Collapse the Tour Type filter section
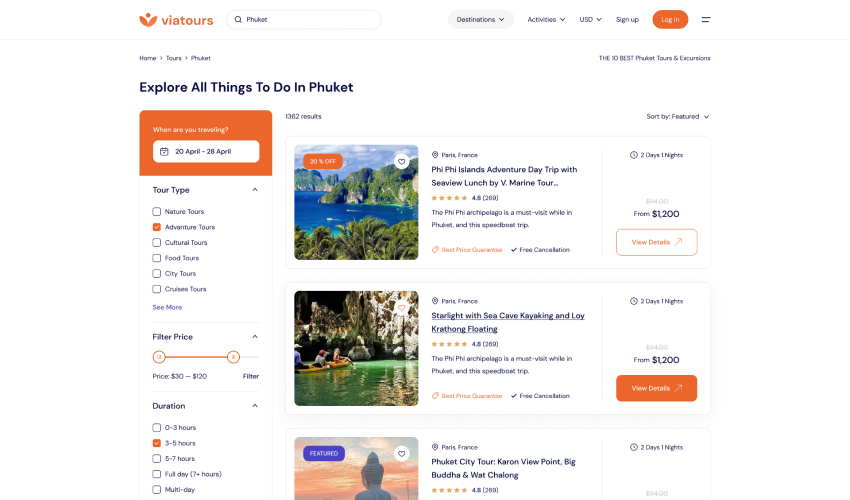Screen dimensions: 850x500 point(255,190)
